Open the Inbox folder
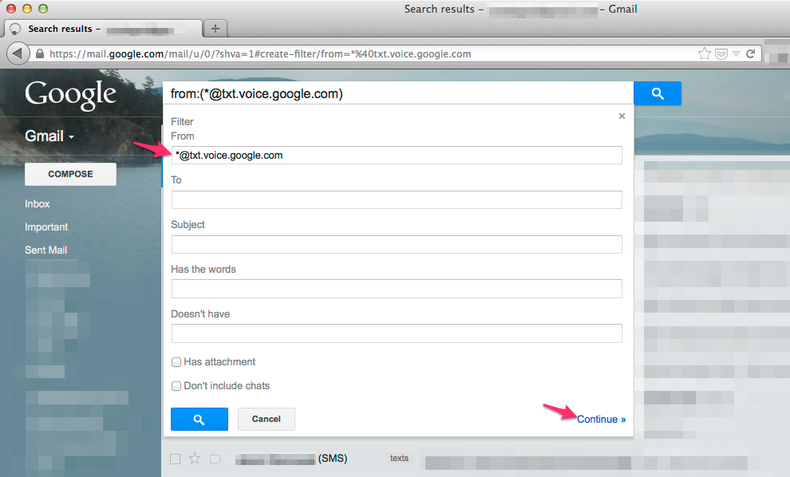Viewport: 790px width, 477px height. tap(37, 204)
